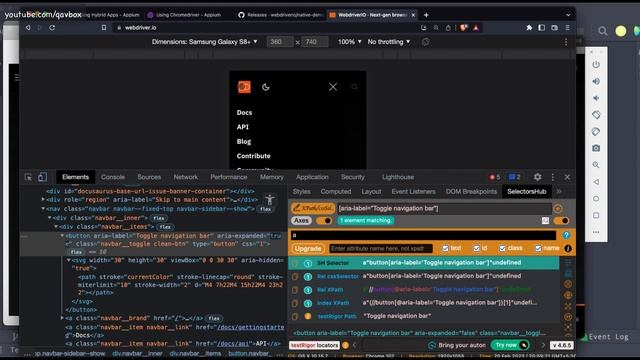This screenshot has width=640, height=360.
Task: Click the device width input showing 360
Action: (x=280, y=42)
